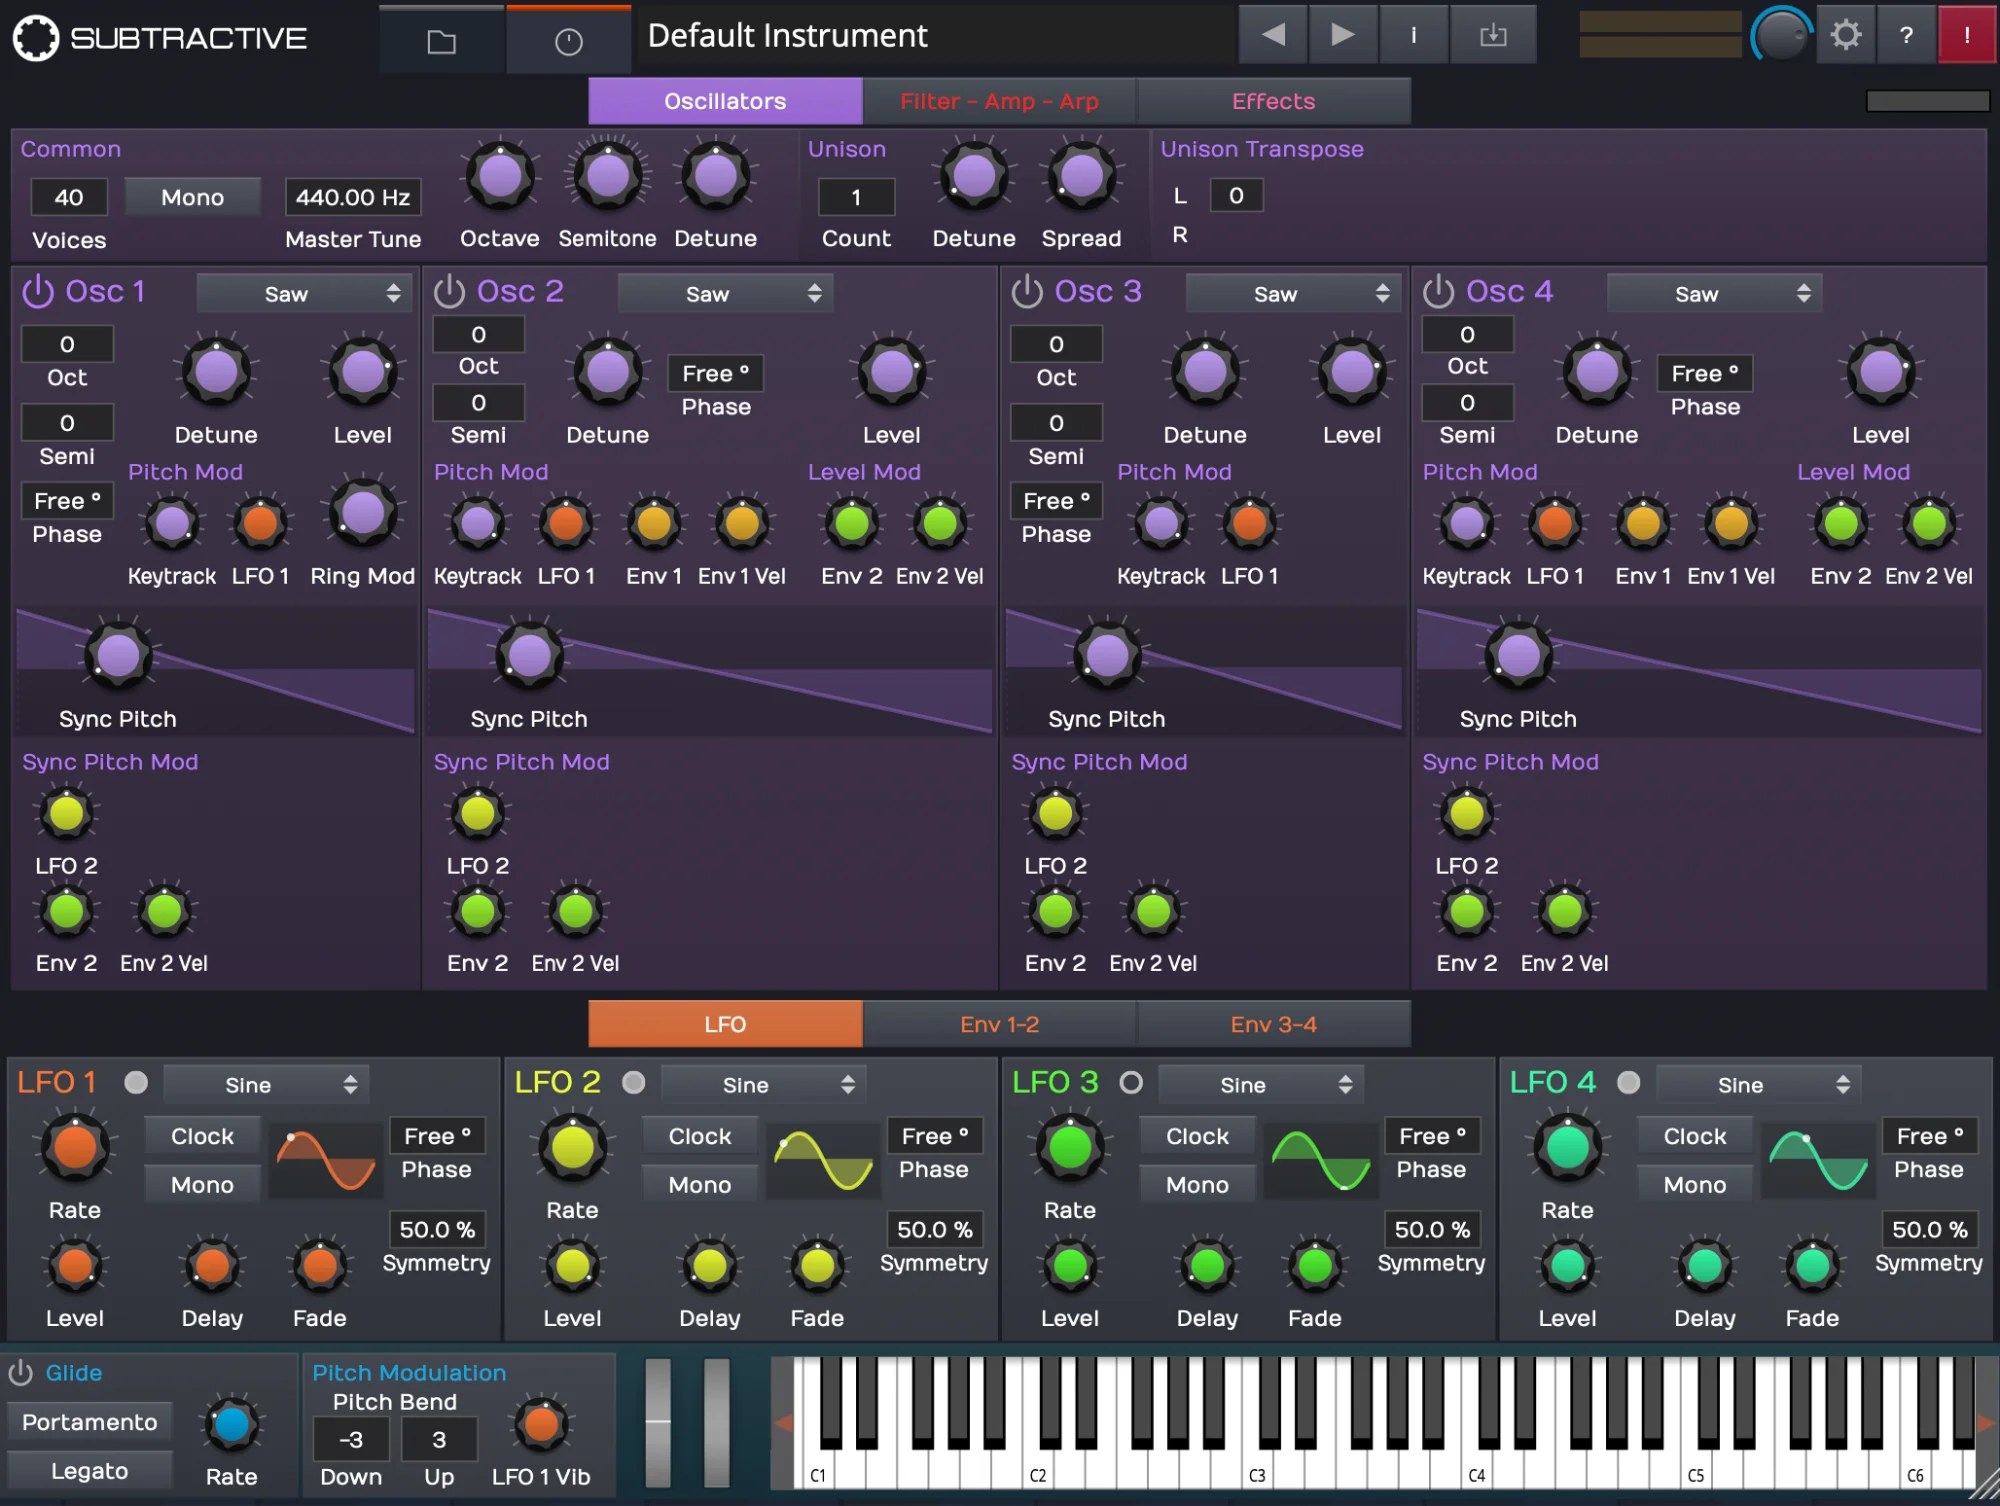Open LFO 3 Sine shape dropdown
This screenshot has width=2000, height=1506.
click(1261, 1085)
